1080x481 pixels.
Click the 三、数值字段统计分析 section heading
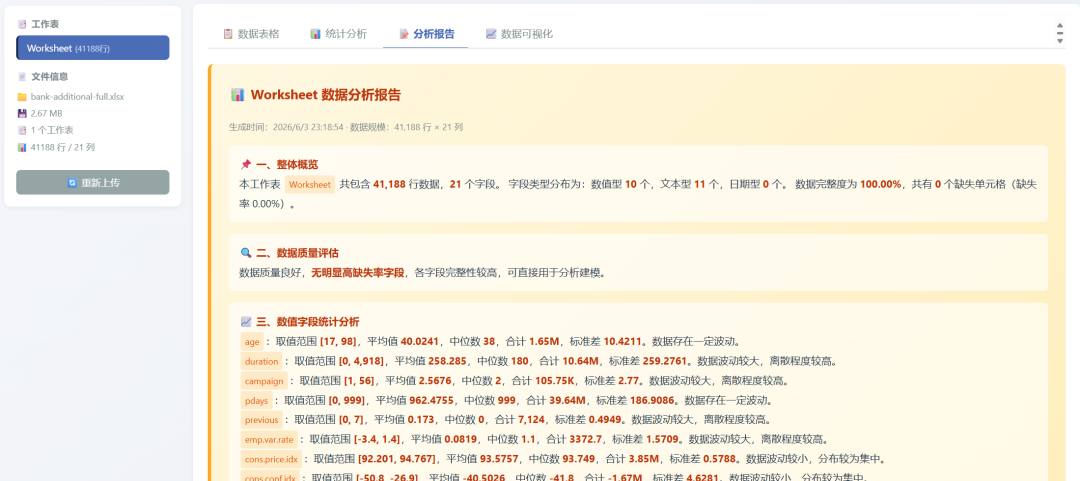coord(308,322)
